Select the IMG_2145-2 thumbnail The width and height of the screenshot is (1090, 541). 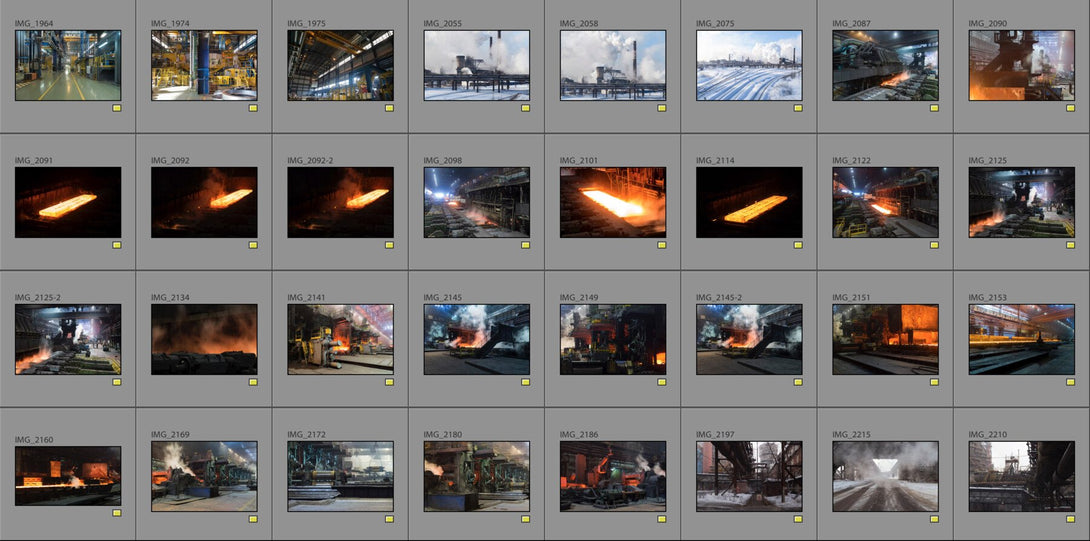[x=749, y=339]
